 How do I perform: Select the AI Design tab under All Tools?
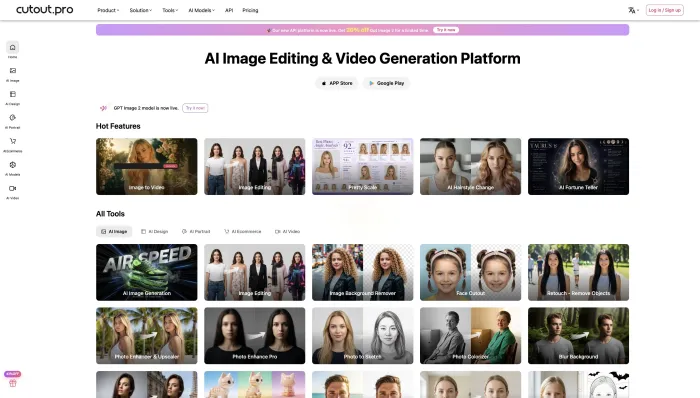coord(154,232)
